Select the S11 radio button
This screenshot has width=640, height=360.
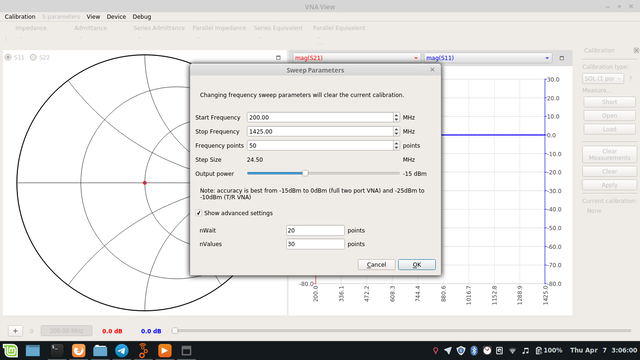(8, 58)
